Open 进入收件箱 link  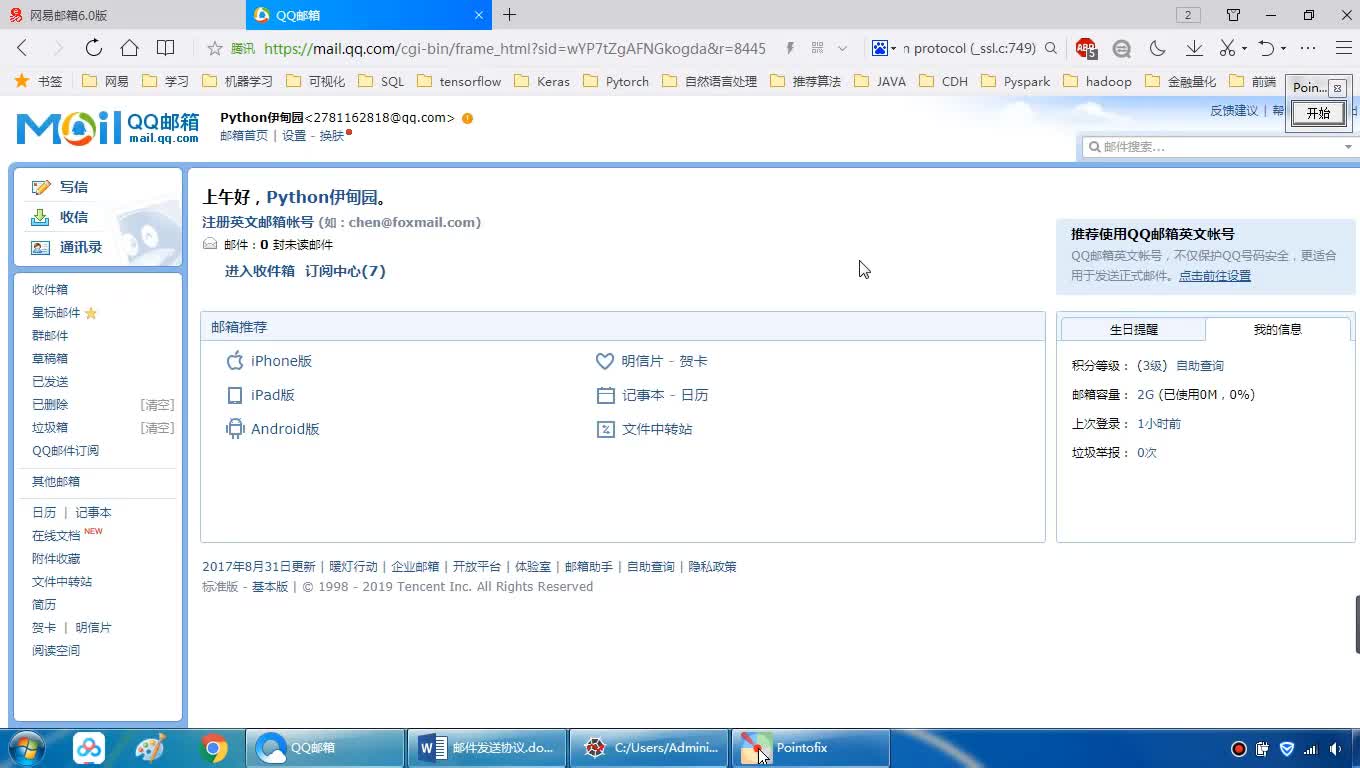point(259,271)
